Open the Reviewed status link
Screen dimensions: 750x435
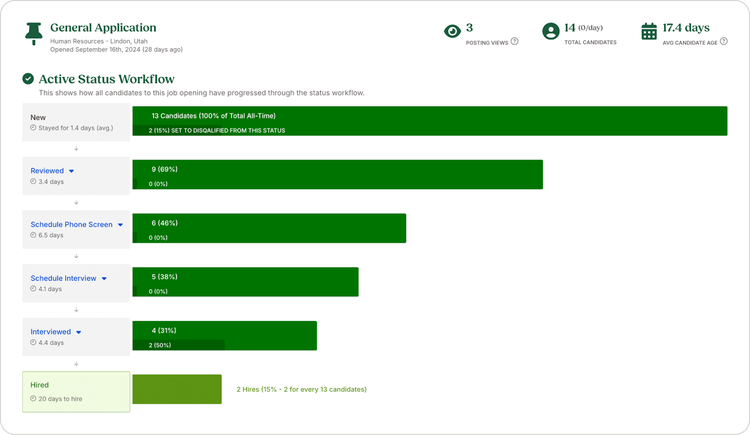pos(47,171)
